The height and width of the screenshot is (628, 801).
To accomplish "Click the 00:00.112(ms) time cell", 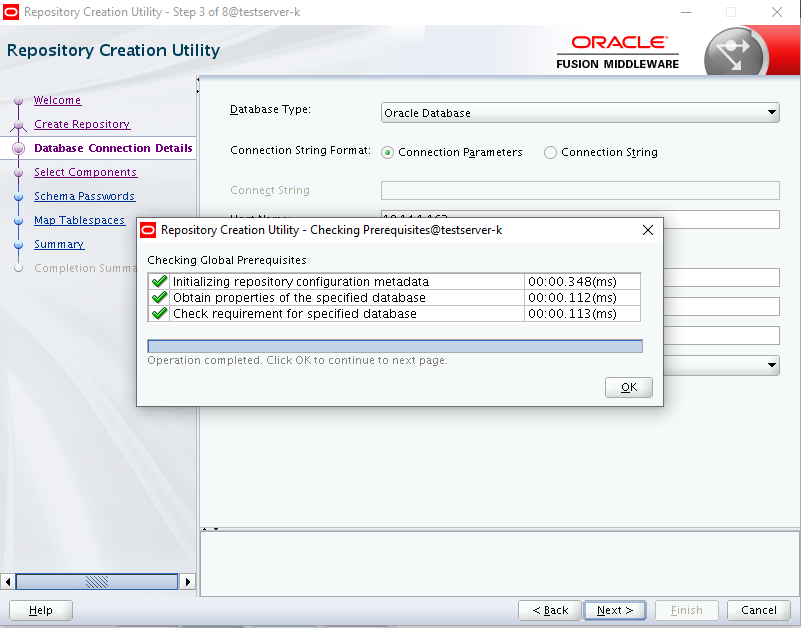I will click(582, 297).
